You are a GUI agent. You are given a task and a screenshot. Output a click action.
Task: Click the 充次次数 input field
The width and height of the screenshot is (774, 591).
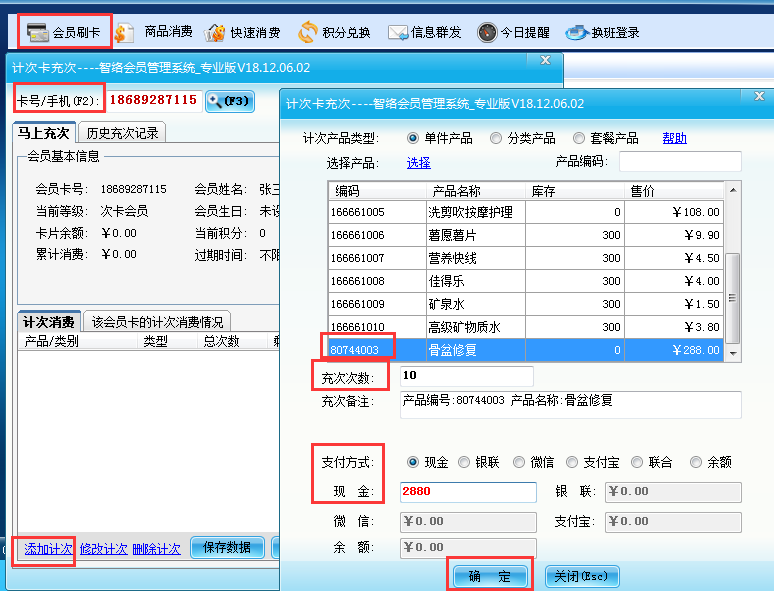pos(466,377)
